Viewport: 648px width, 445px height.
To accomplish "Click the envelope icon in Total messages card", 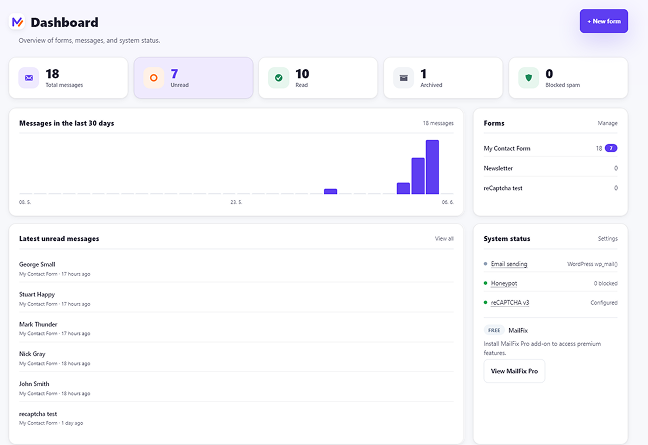I will (x=29, y=78).
